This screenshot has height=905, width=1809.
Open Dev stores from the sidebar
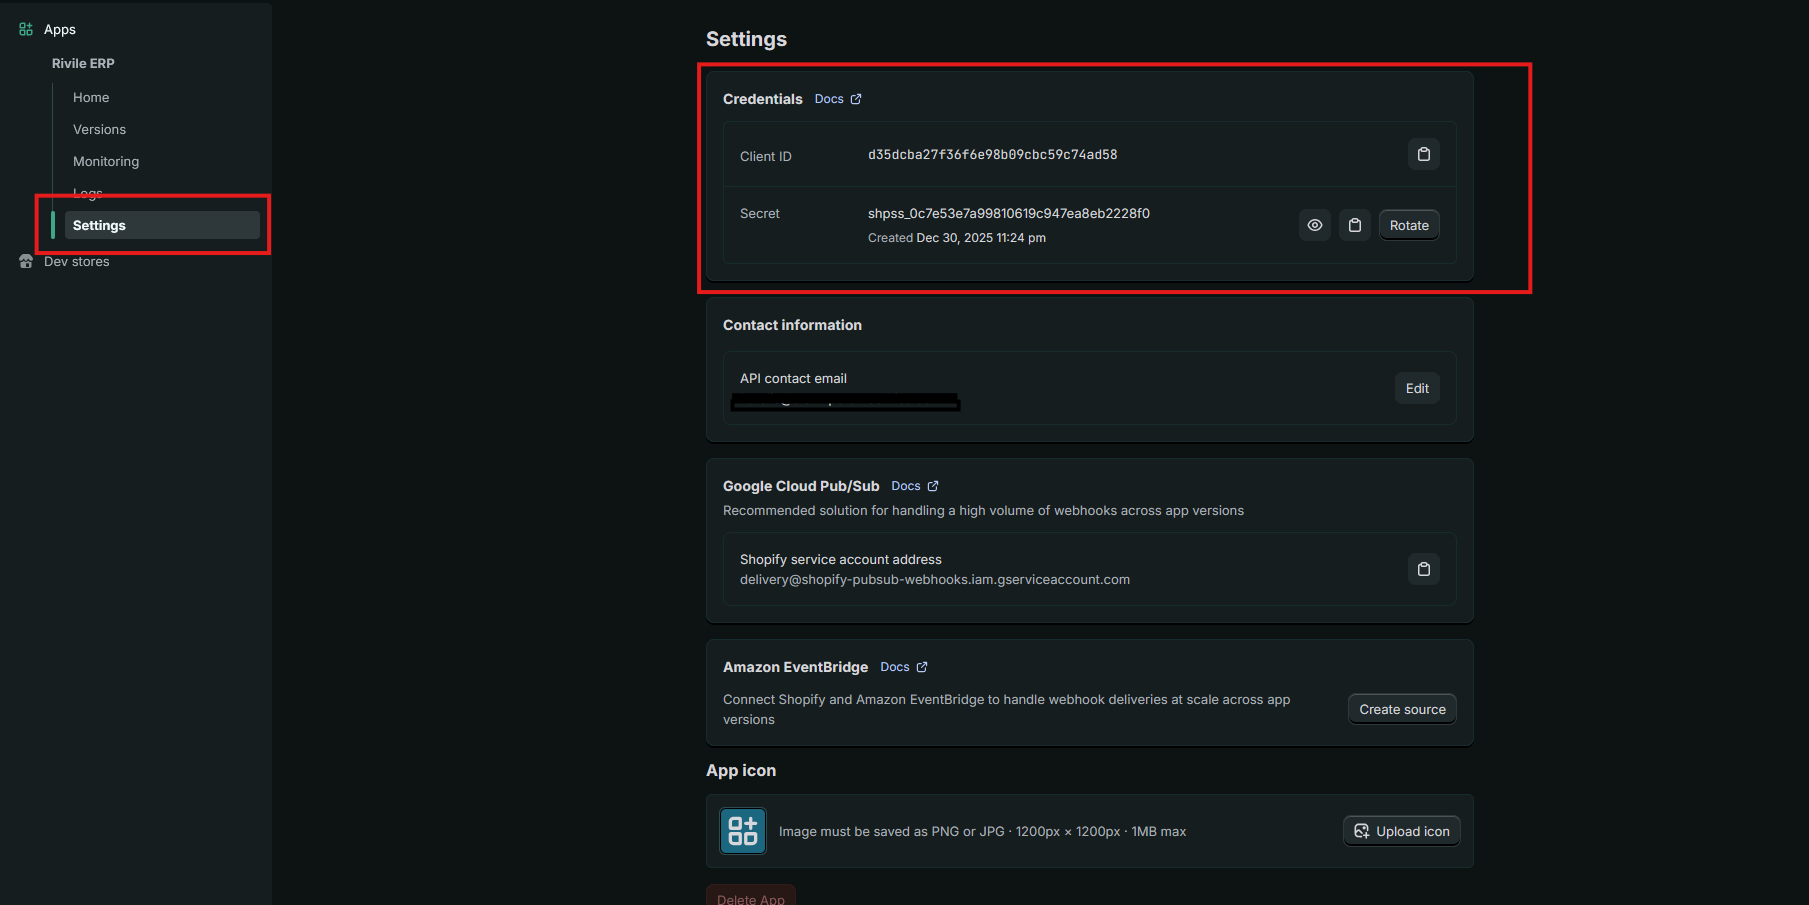click(x=77, y=262)
